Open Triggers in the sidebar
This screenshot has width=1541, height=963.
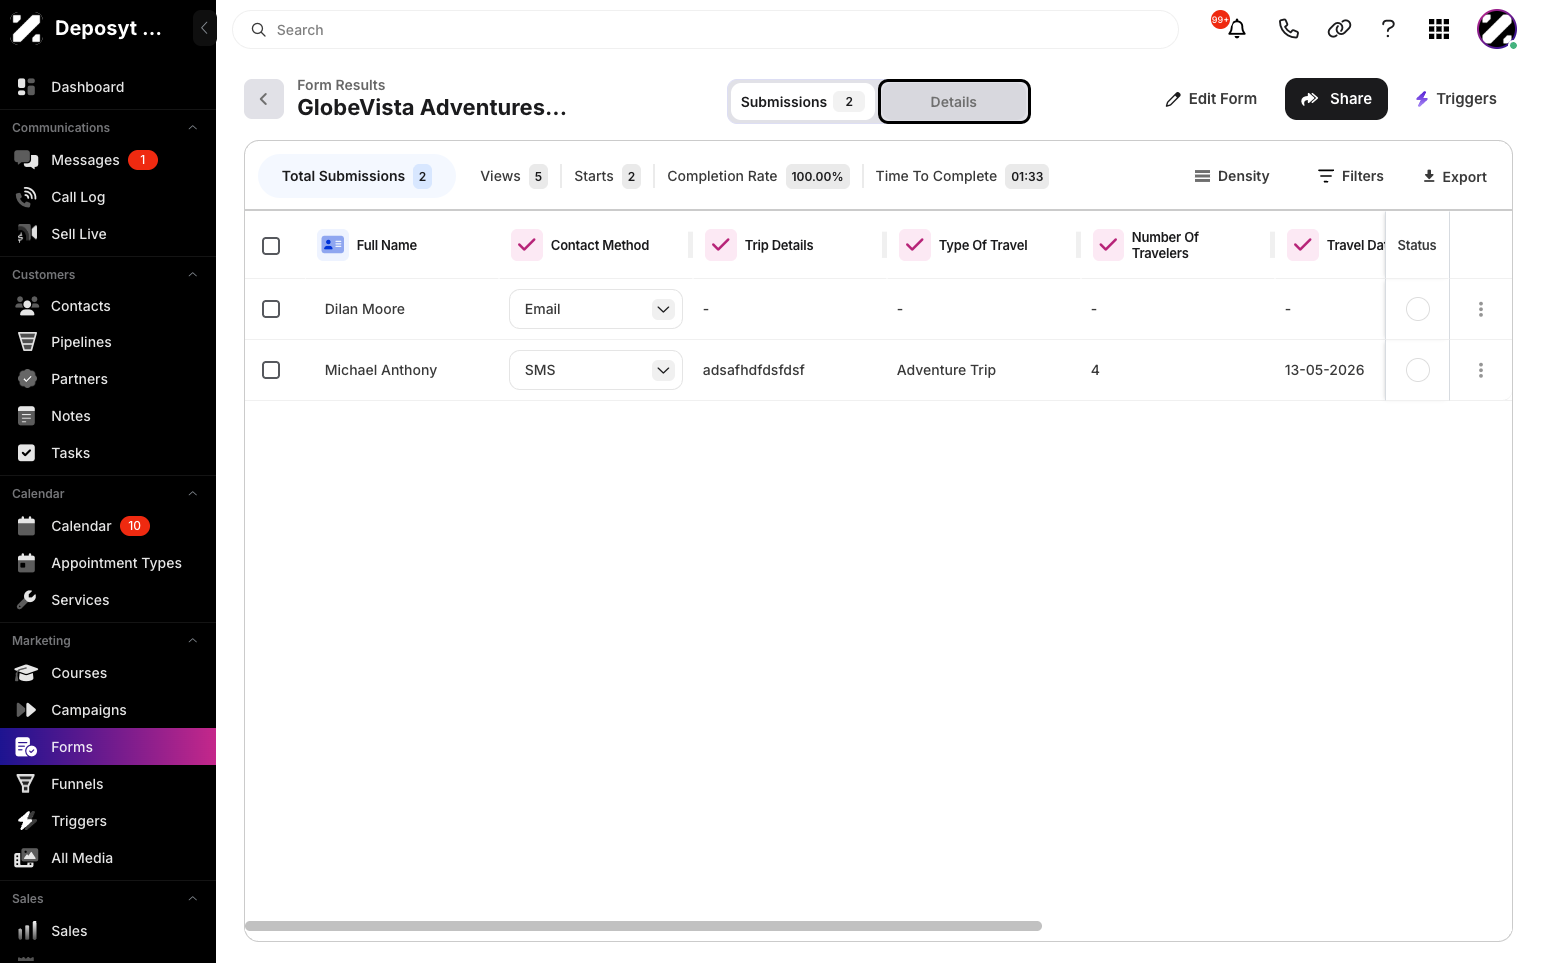click(x=108, y=821)
